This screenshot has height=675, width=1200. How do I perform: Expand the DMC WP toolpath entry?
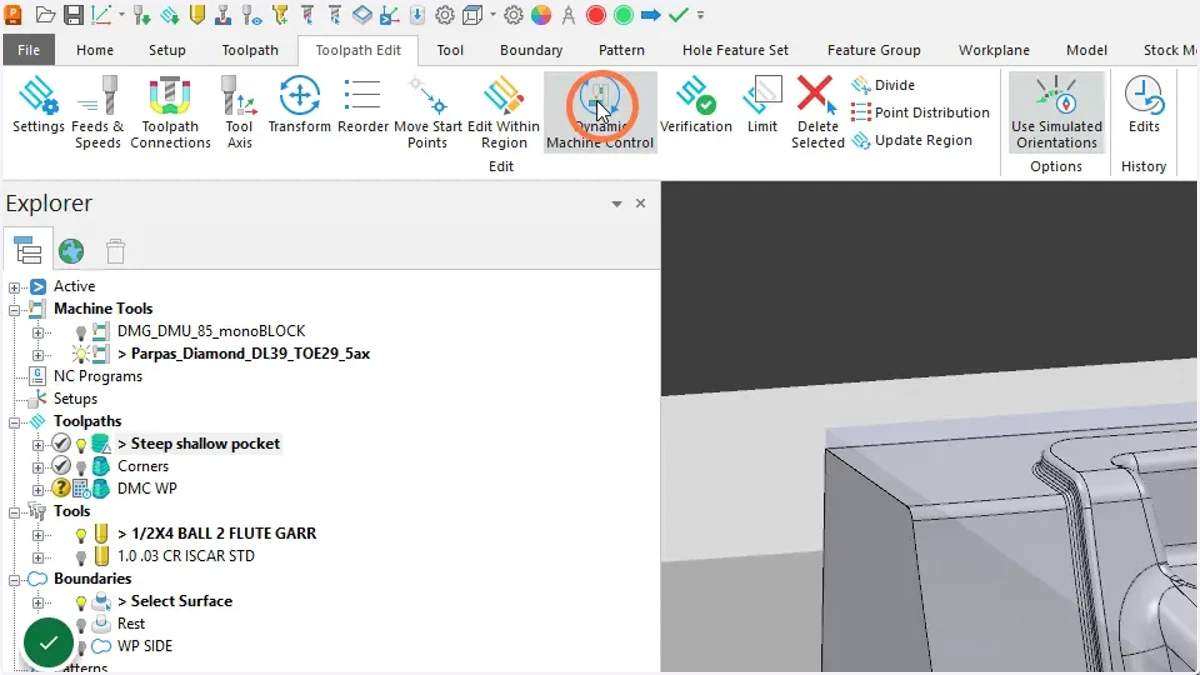38,489
